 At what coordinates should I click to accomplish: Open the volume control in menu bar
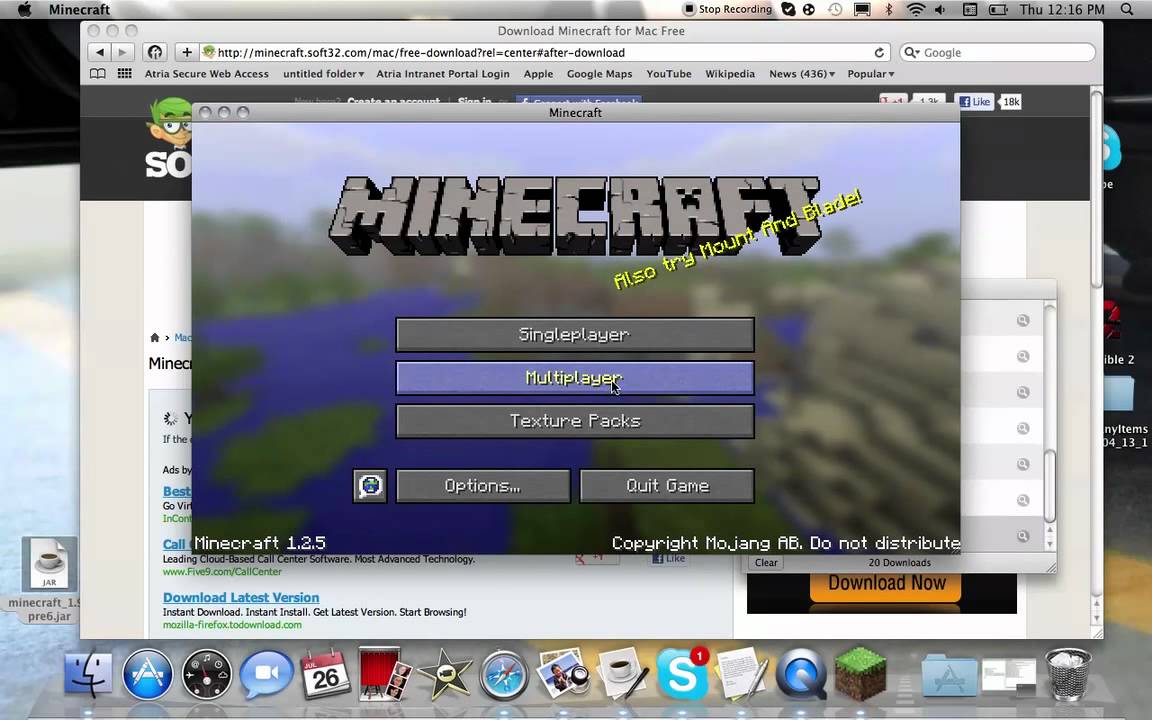tap(940, 10)
